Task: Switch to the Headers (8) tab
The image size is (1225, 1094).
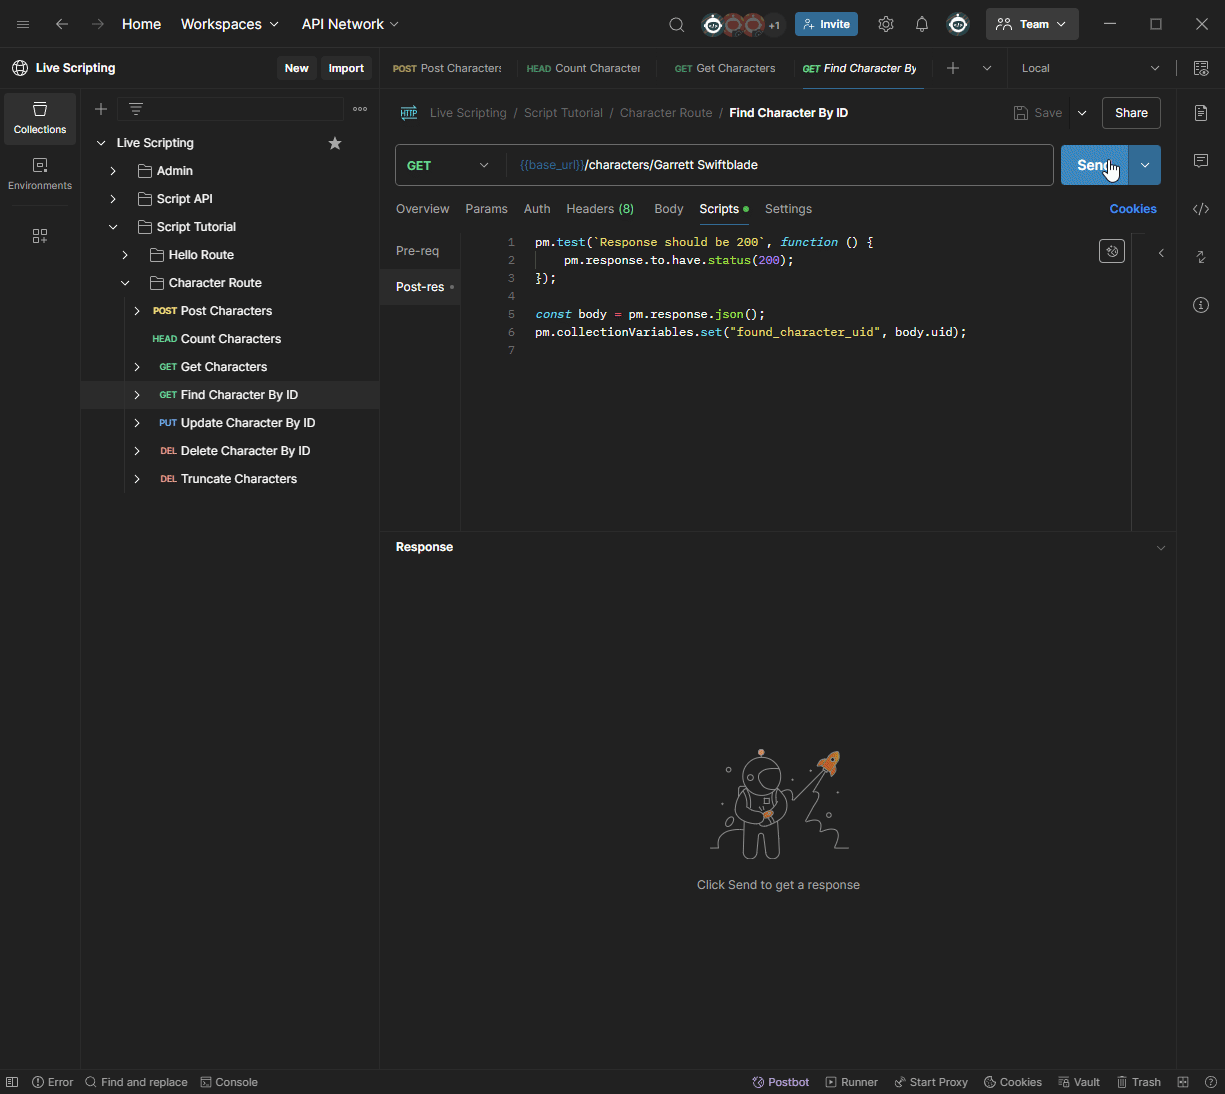Action: (600, 209)
